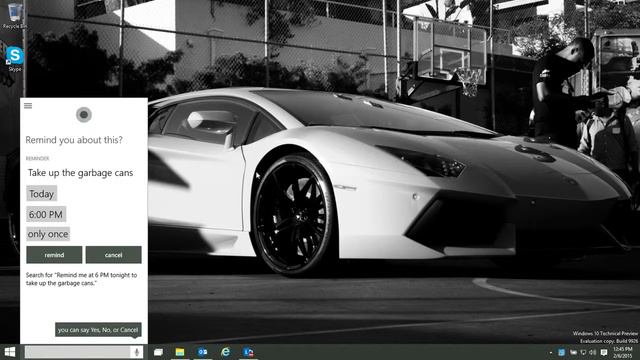640x360 pixels.
Task: Open the notifications action center icon
Action: [604, 352]
